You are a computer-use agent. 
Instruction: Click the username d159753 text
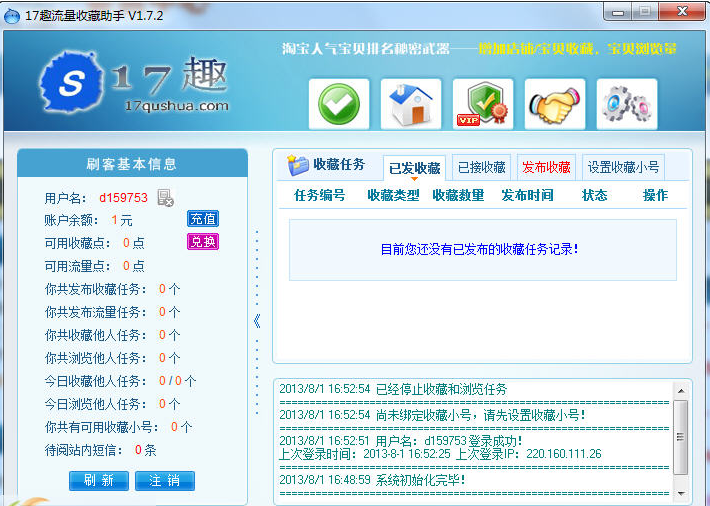[x=123, y=198]
